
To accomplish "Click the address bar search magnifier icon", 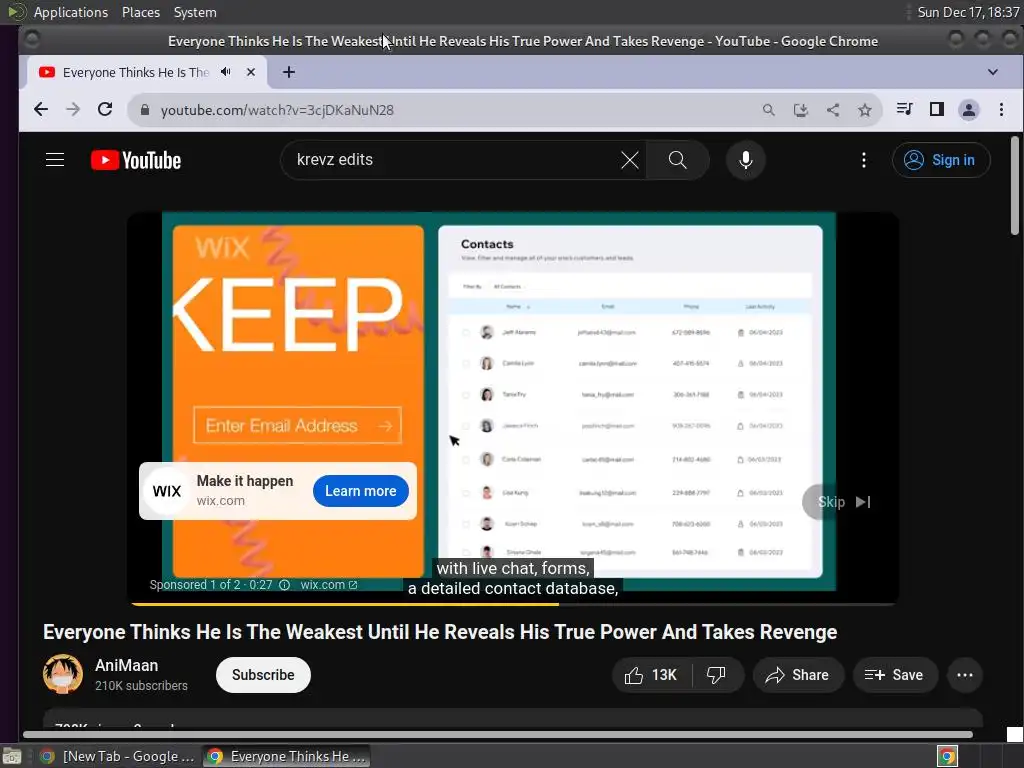I will 769,110.
